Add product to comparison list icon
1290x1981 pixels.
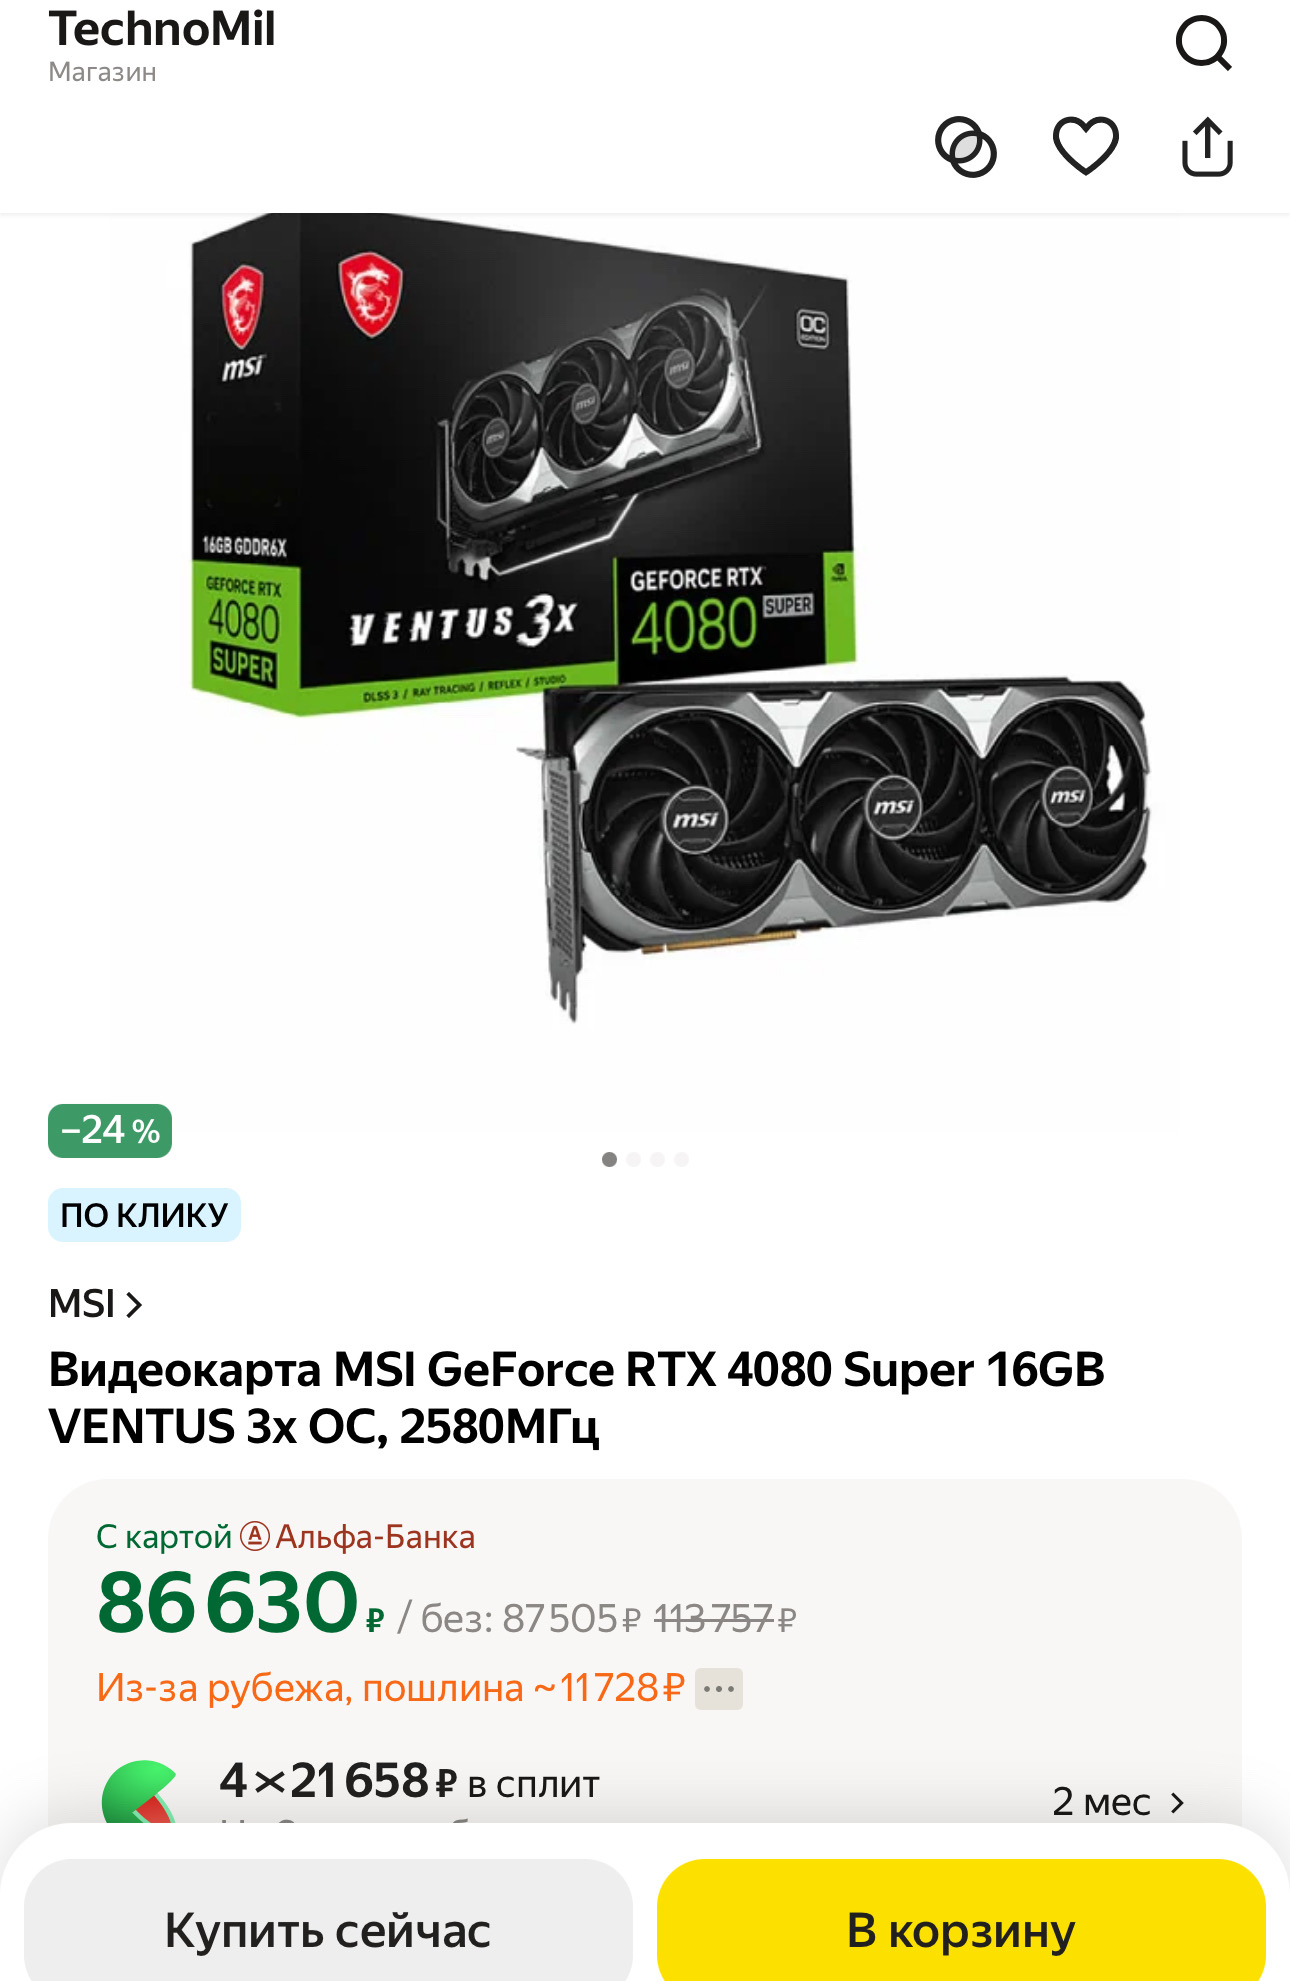point(965,147)
